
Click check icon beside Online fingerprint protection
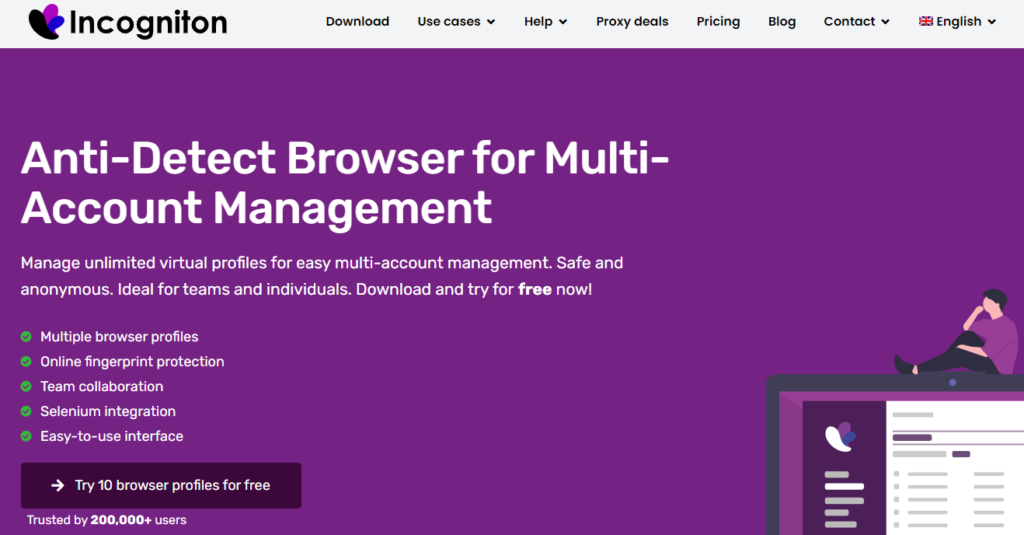(26, 362)
